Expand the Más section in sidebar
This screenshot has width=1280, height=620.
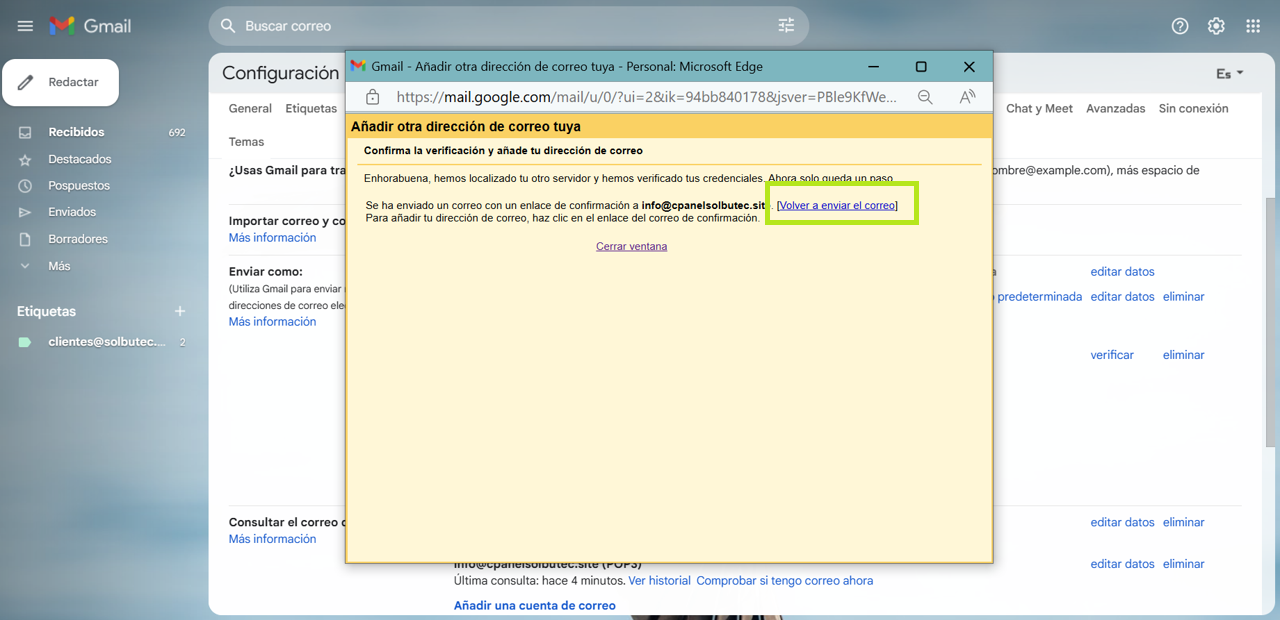point(59,266)
